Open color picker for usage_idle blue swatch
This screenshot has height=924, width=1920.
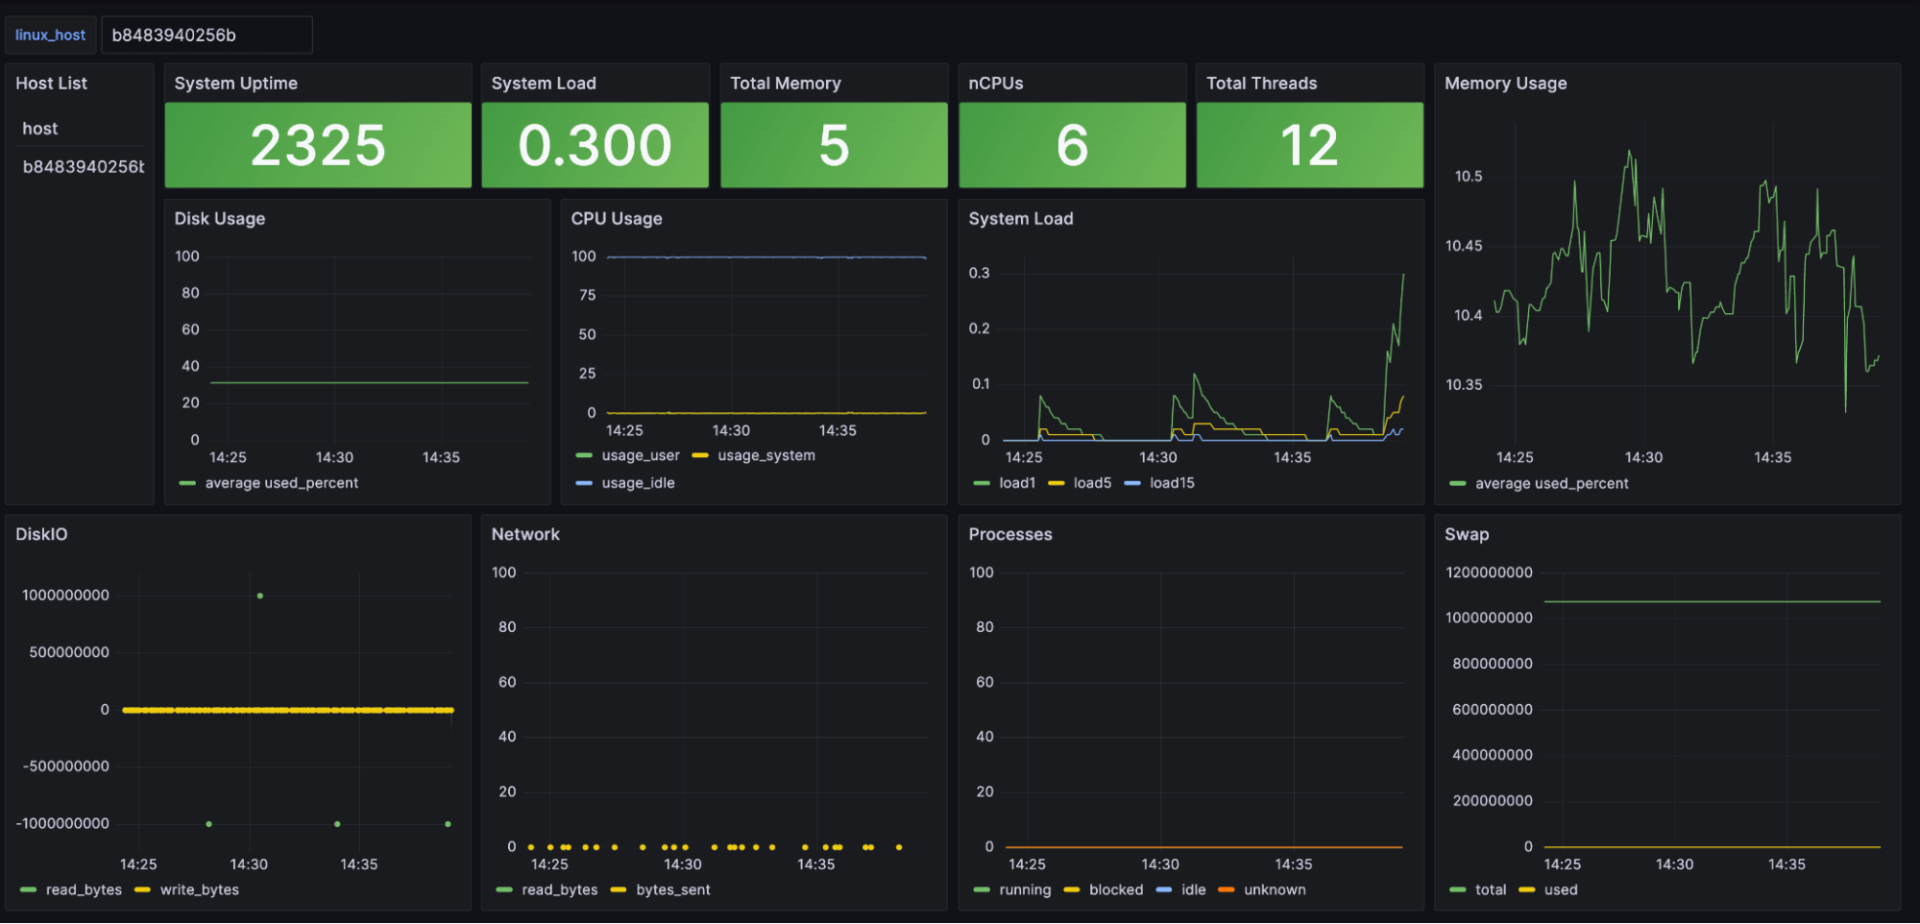click(584, 483)
